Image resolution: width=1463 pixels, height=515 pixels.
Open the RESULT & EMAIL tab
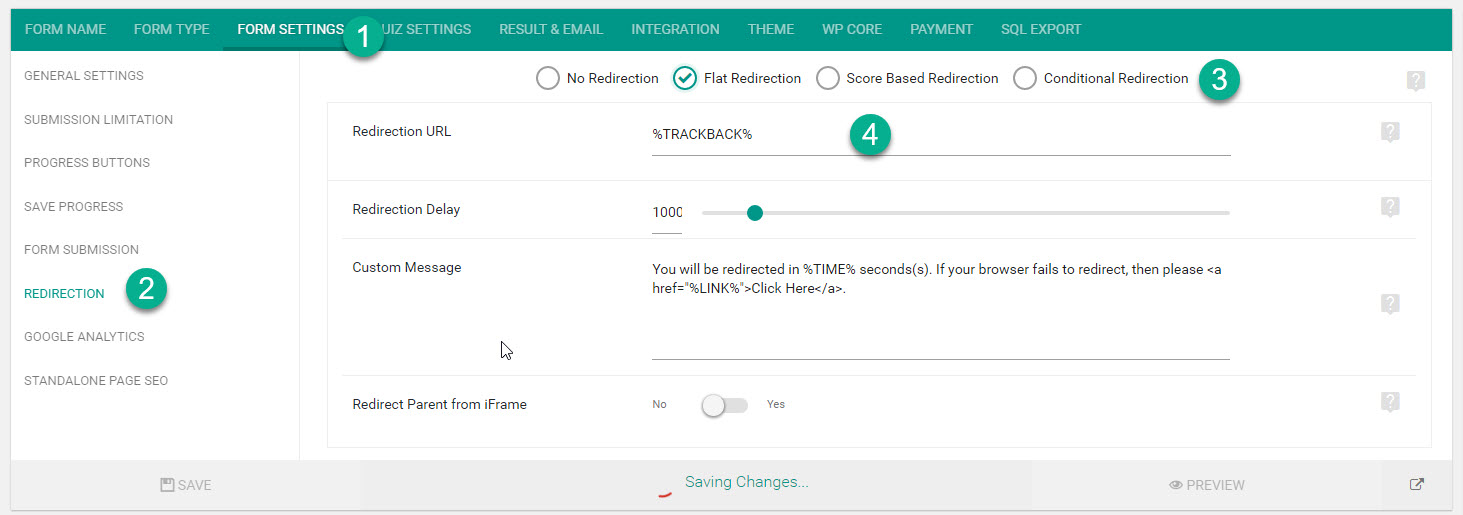click(551, 29)
